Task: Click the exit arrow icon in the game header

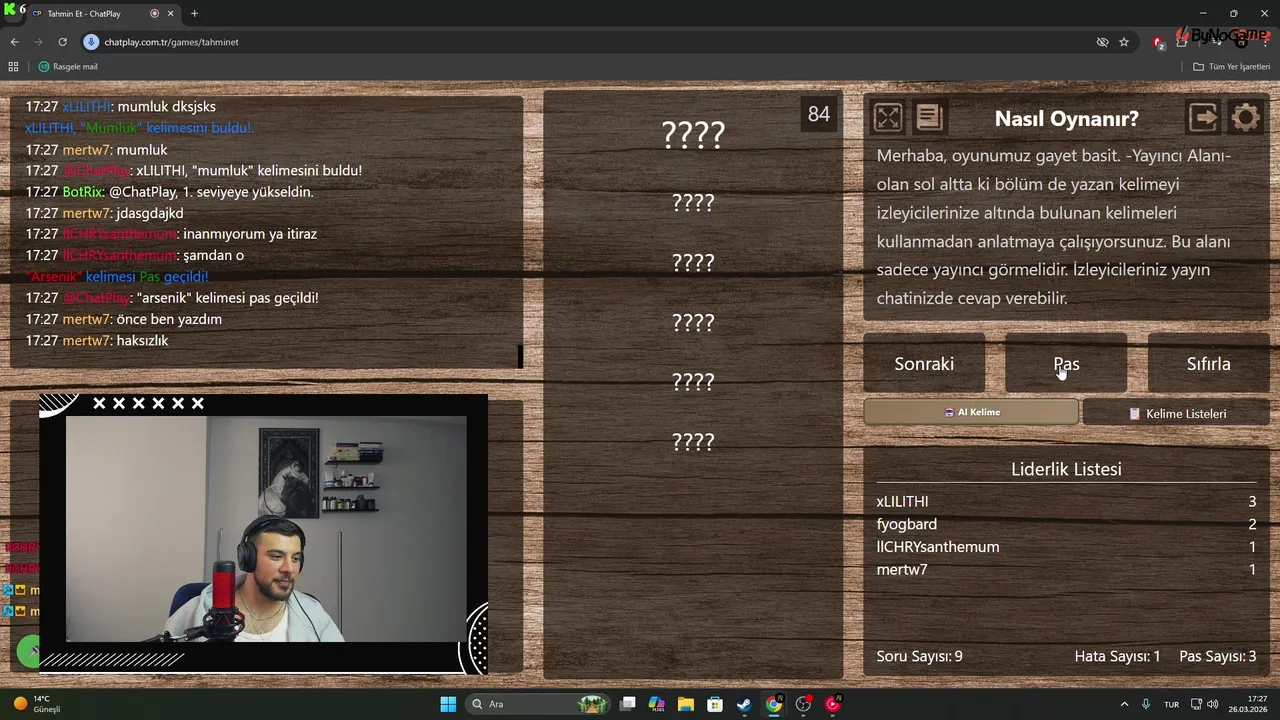Action: coord(1203,118)
